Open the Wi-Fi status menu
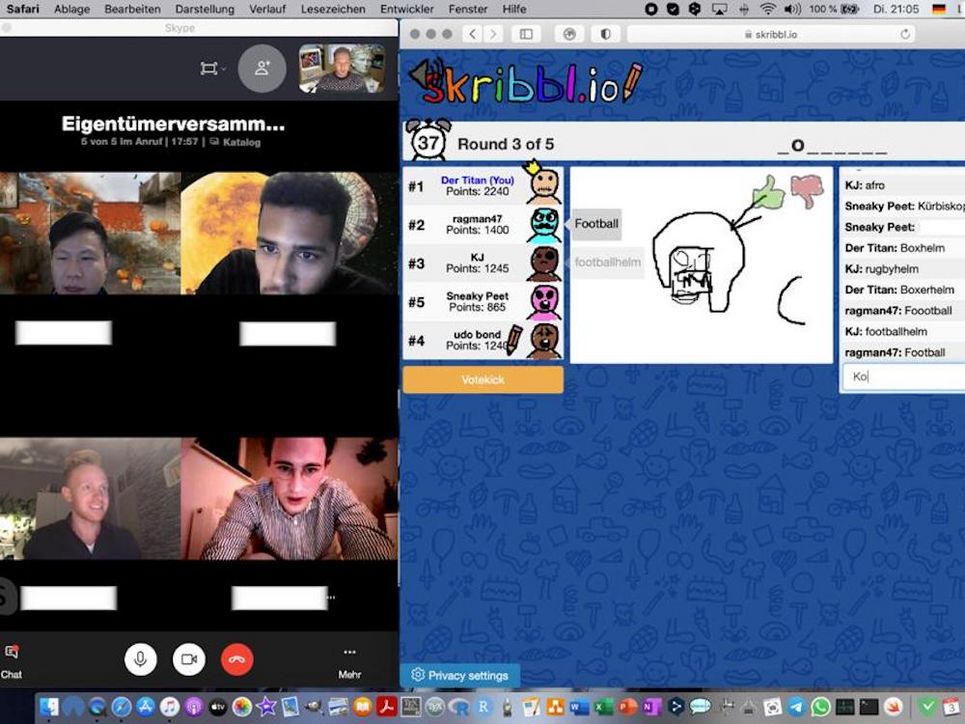Image resolution: width=965 pixels, height=724 pixels. (767, 9)
